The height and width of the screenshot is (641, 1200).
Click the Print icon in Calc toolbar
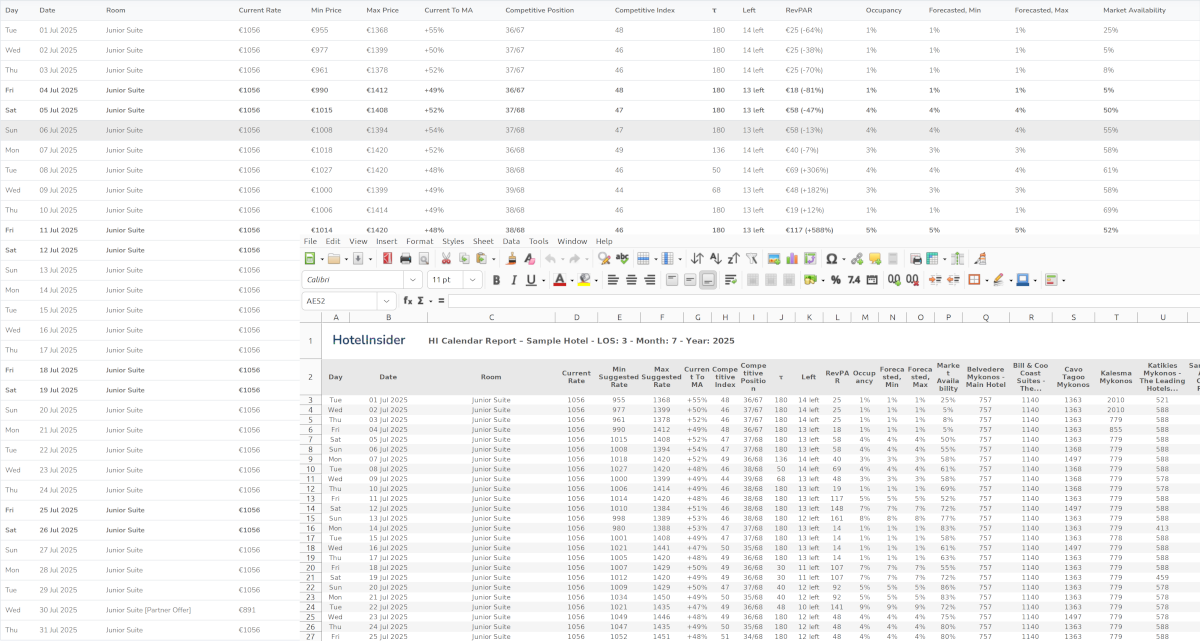click(x=405, y=258)
